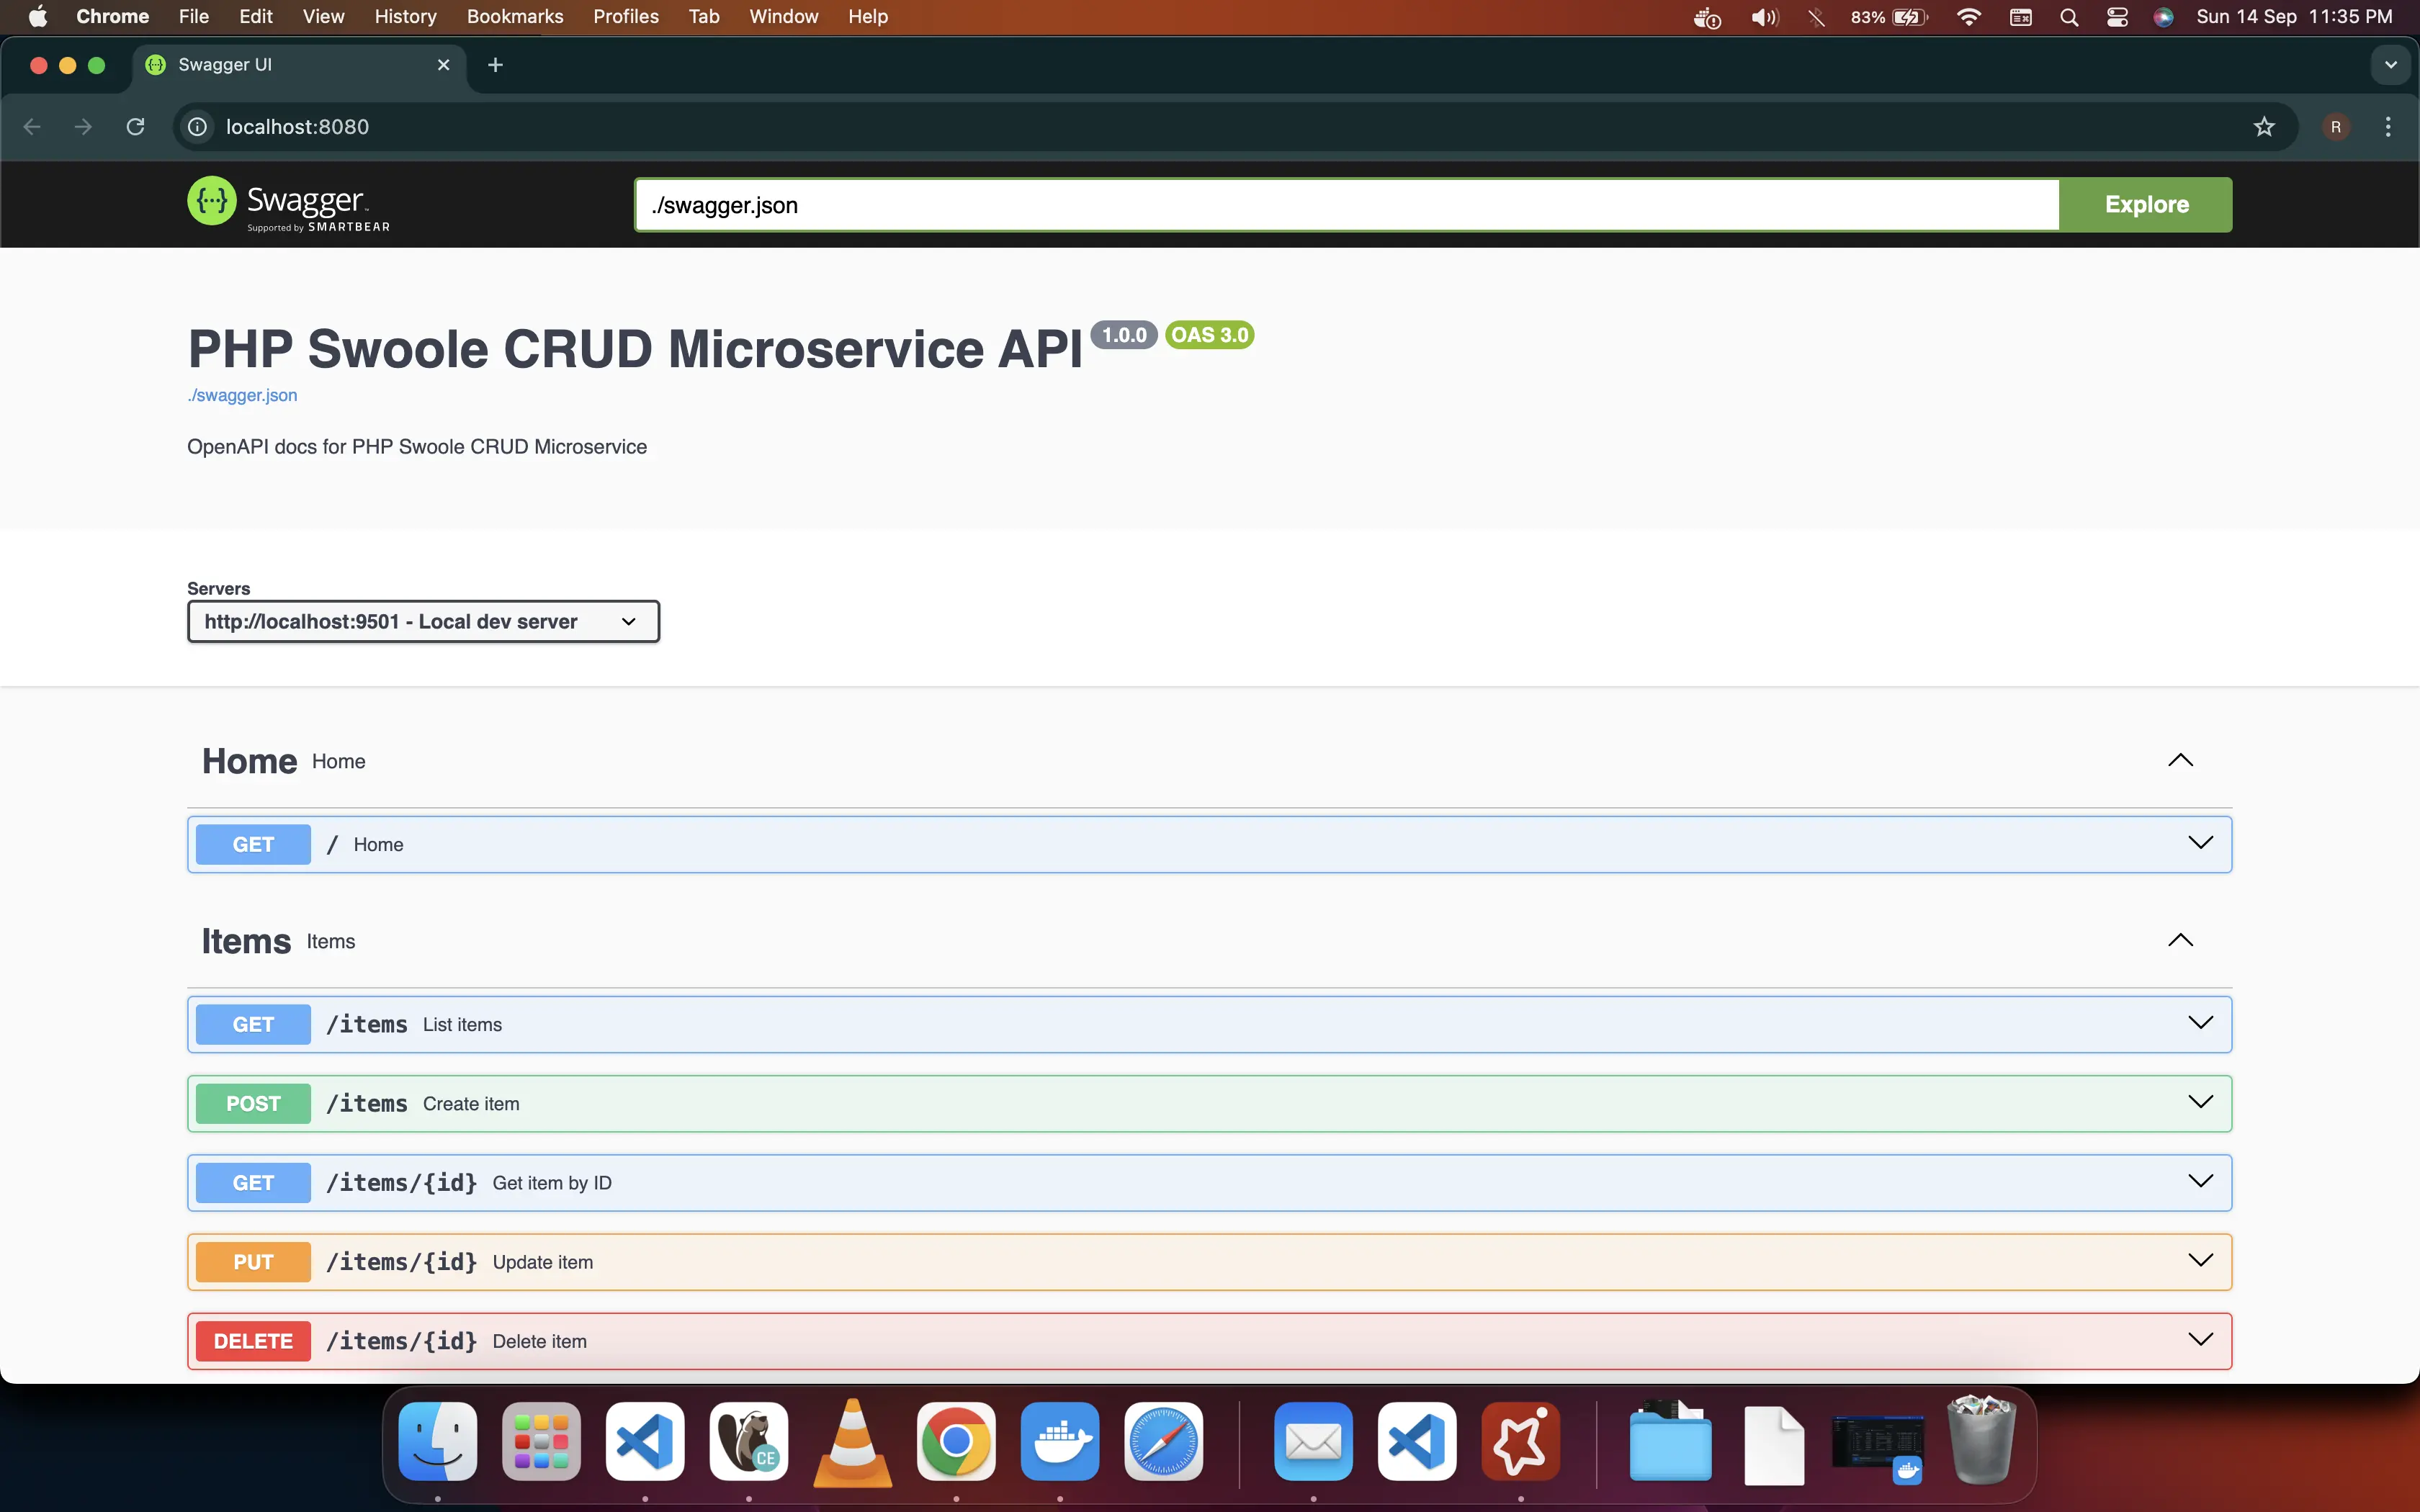Viewport: 2420px width, 1512px height.
Task: Open Docker Desktop from the dock
Action: (1059, 1441)
